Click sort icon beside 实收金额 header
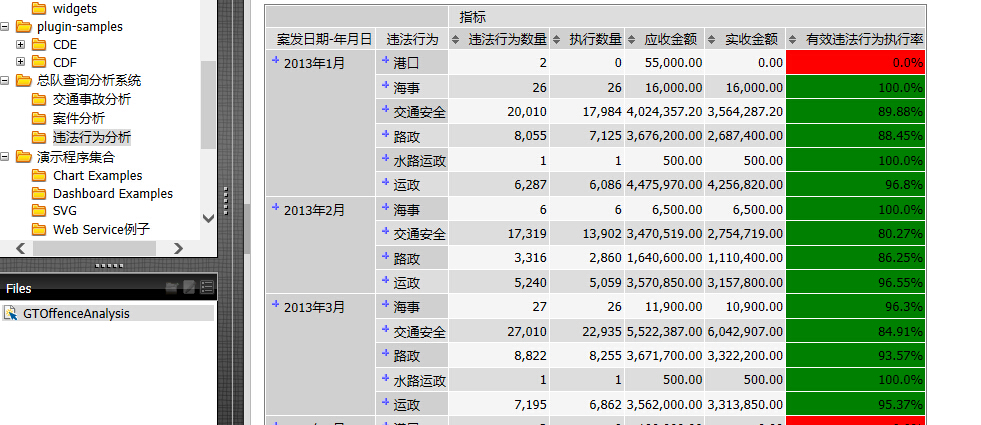 pyautogui.click(x=712, y=39)
